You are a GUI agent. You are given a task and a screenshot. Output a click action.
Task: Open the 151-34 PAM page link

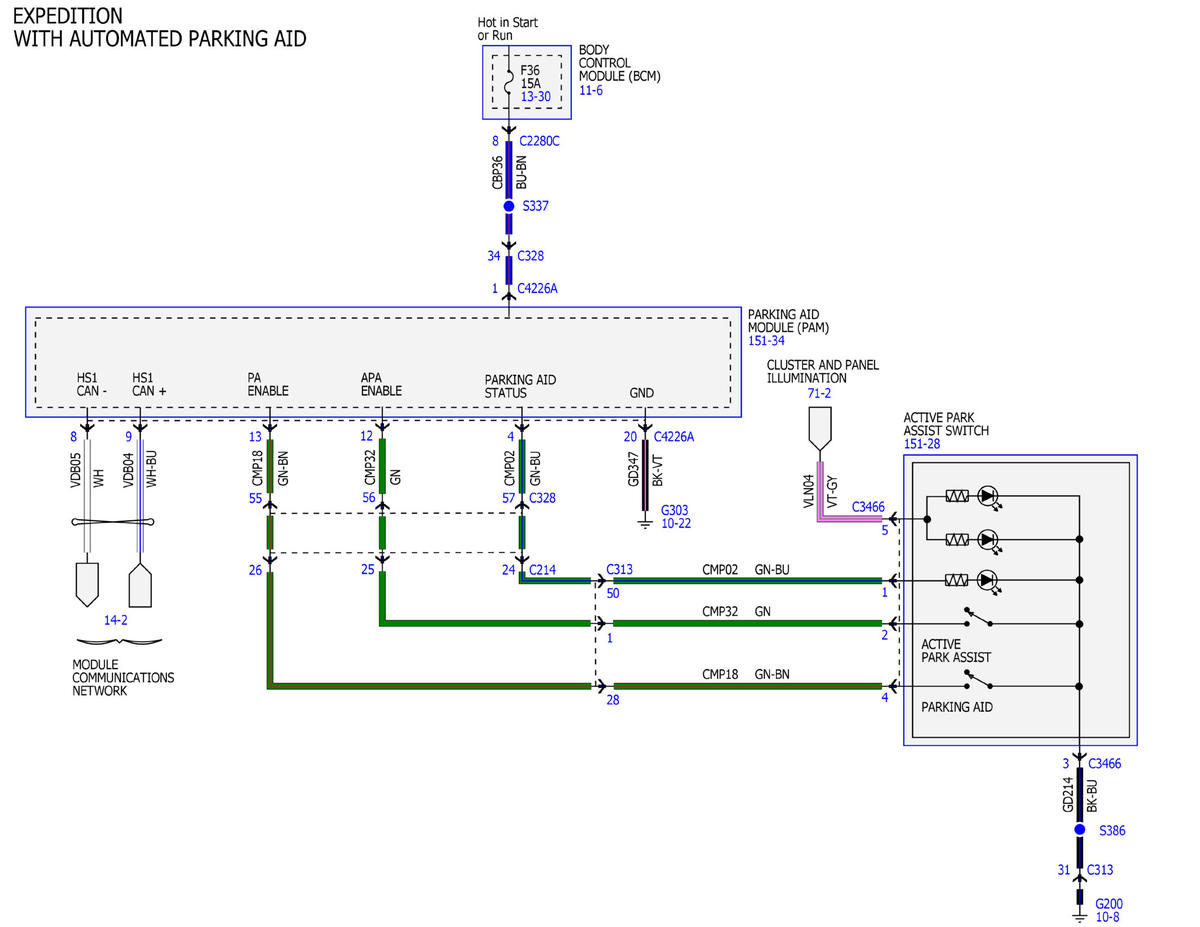click(766, 341)
